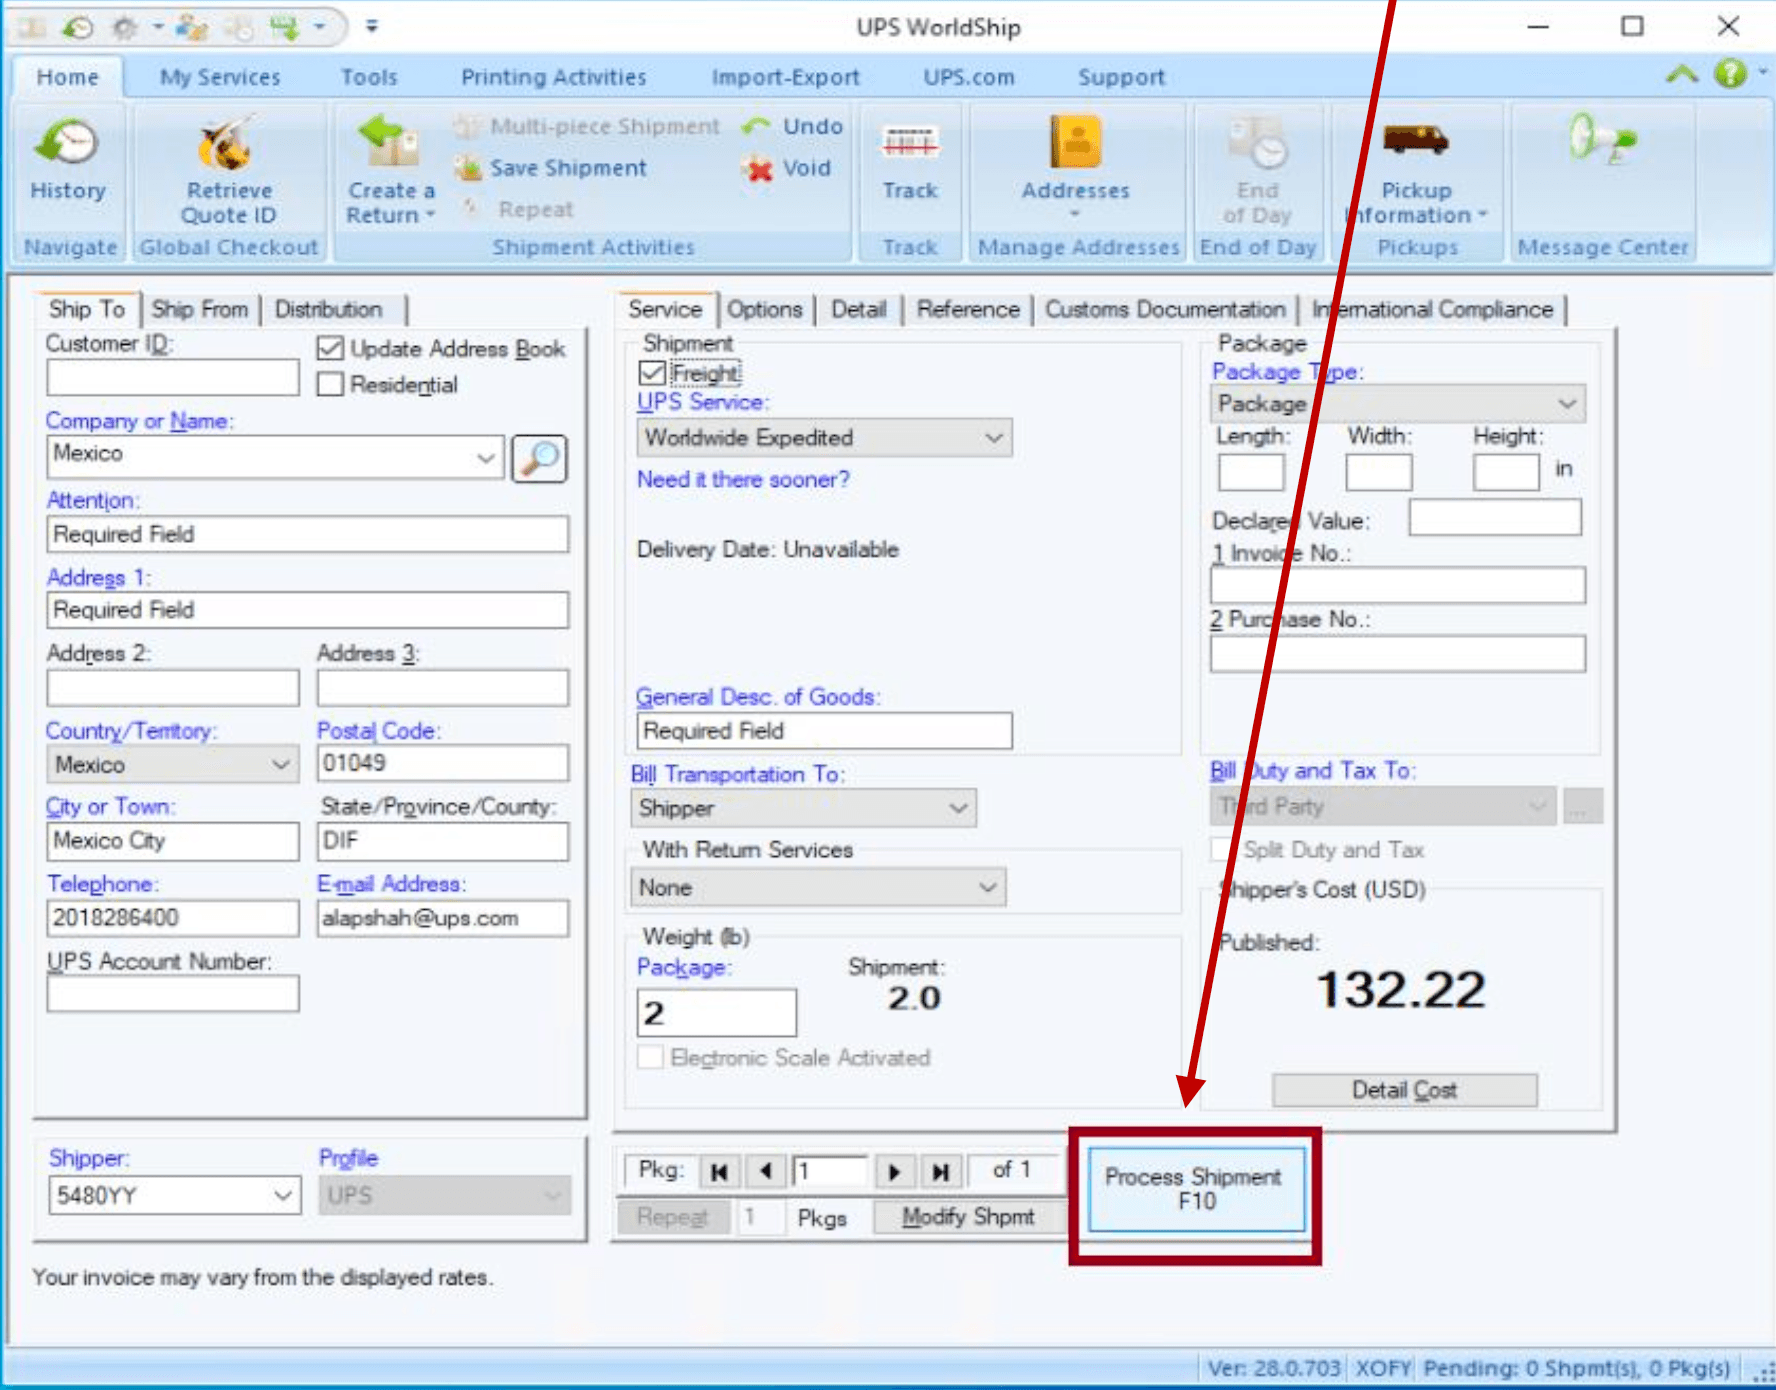
Task: Go to the previous package
Action: click(765, 1171)
